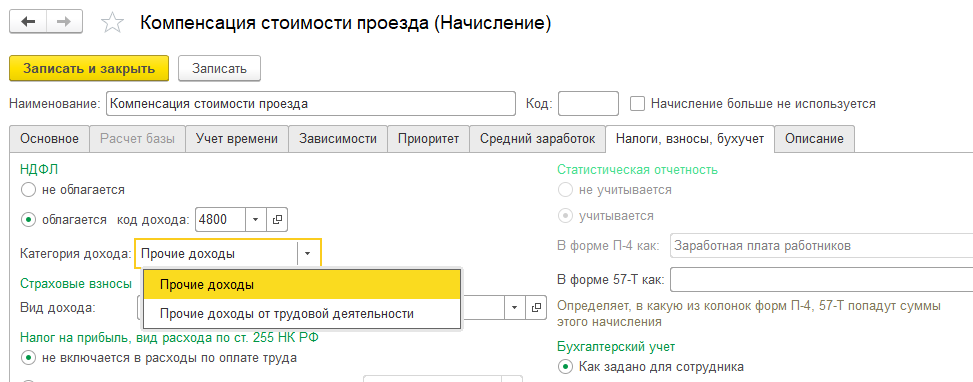Screen dimensions: 973x382
Task: Click the Наименование text field
Action: coord(311,104)
